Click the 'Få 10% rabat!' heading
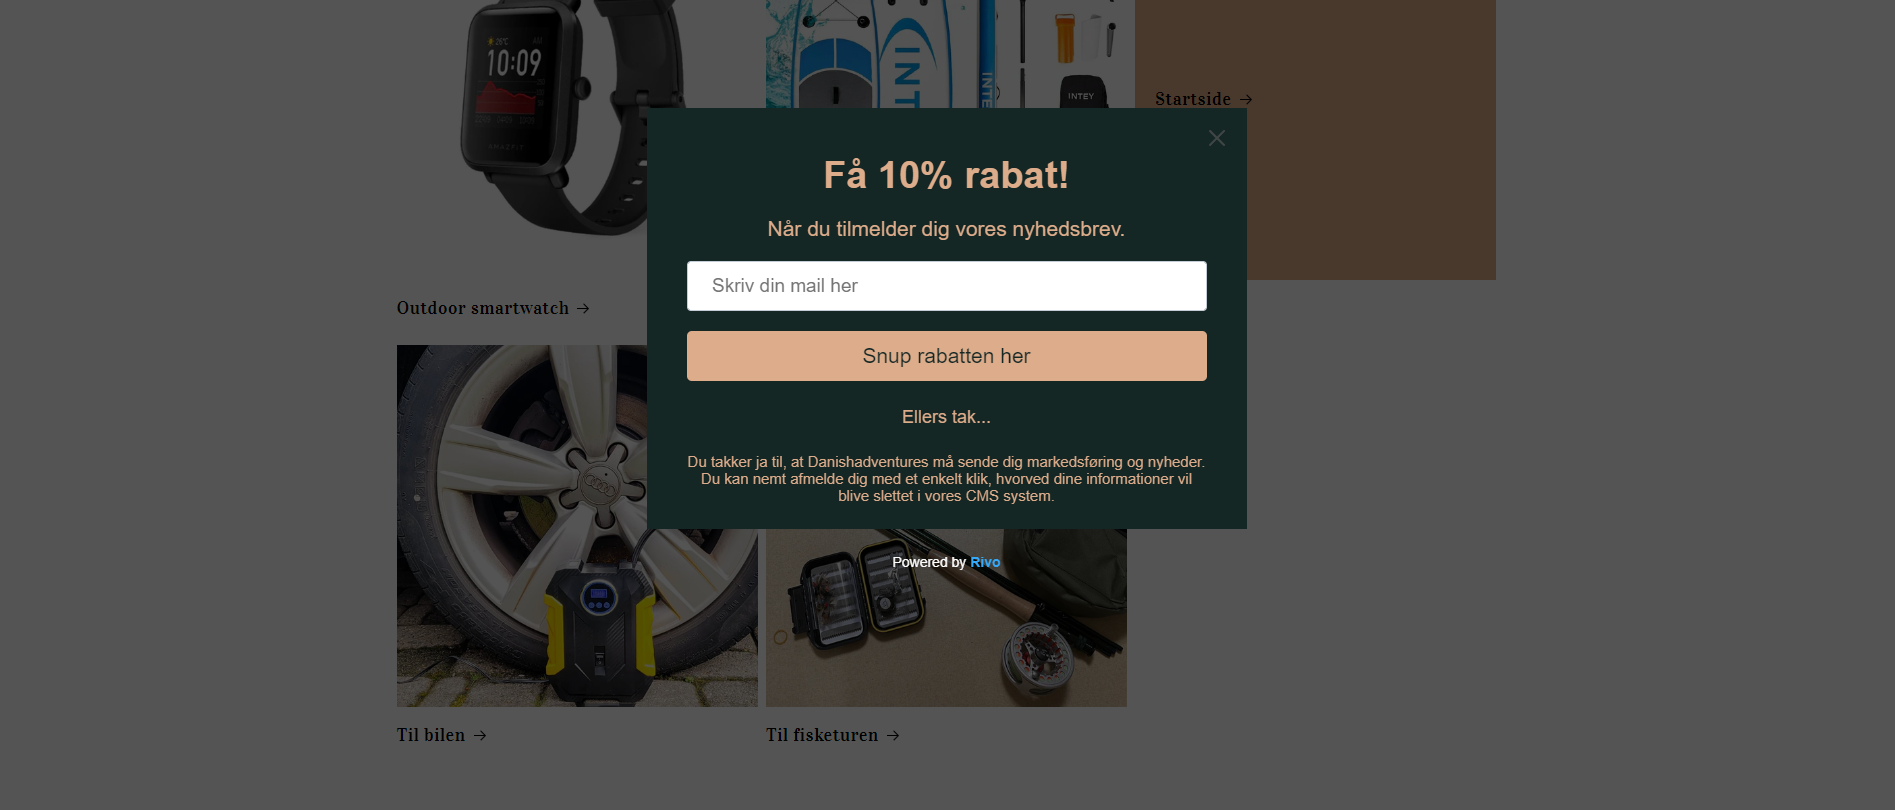Image resolution: width=1895 pixels, height=810 pixels. click(946, 175)
